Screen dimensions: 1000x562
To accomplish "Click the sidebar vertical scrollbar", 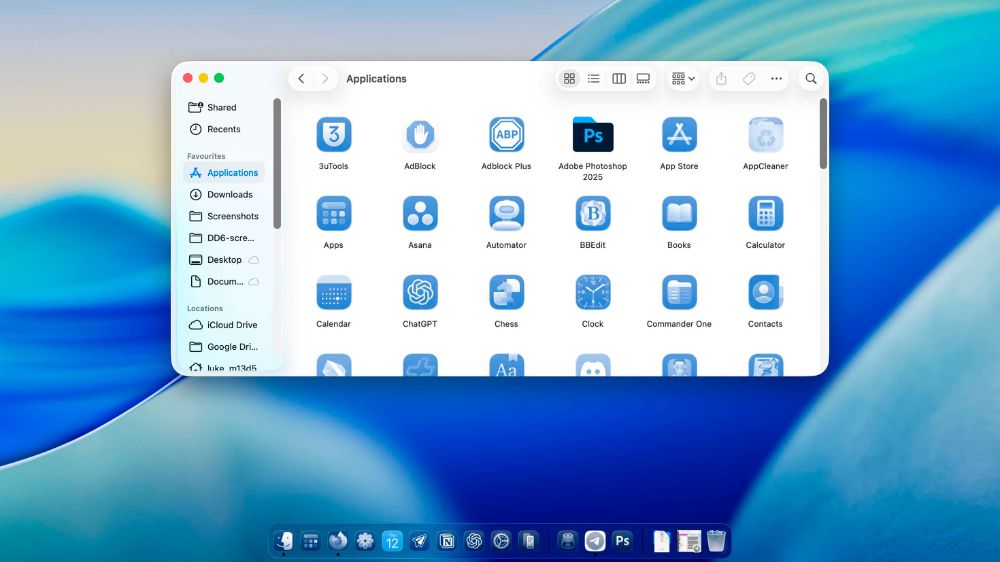I will coord(277,163).
